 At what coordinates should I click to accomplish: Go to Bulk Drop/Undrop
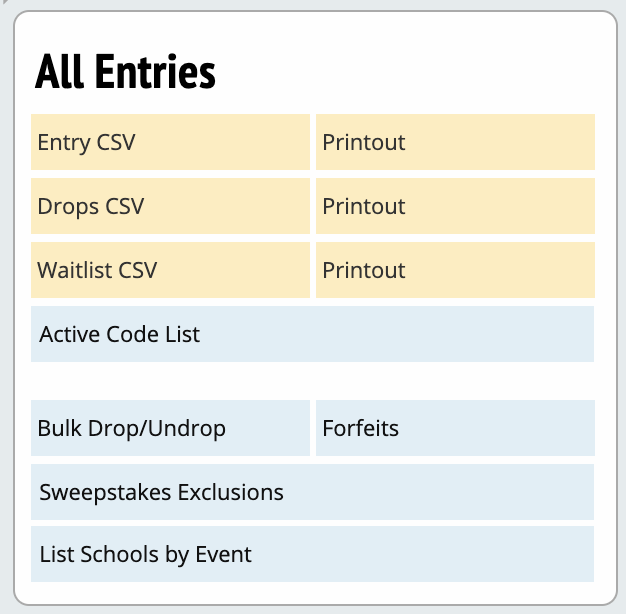click(170, 428)
